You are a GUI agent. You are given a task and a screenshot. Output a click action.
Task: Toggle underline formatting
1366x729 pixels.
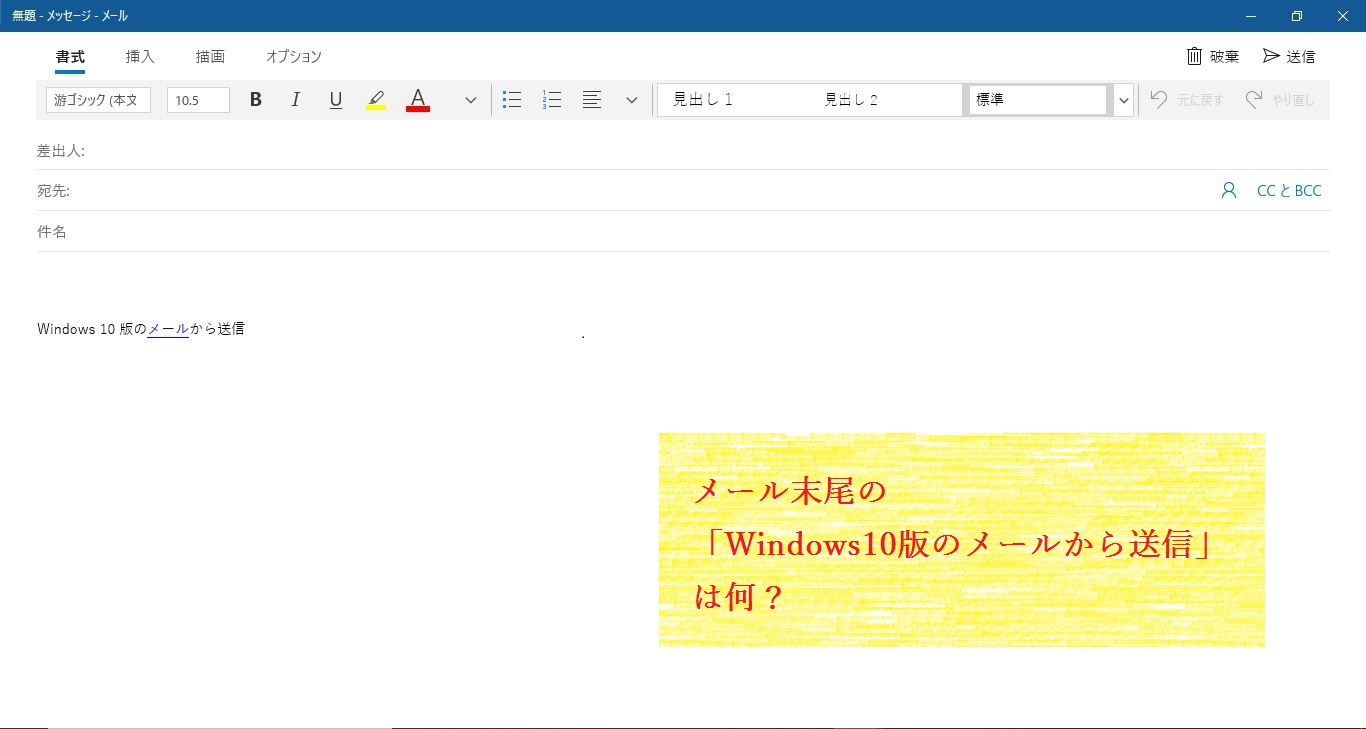coord(336,100)
